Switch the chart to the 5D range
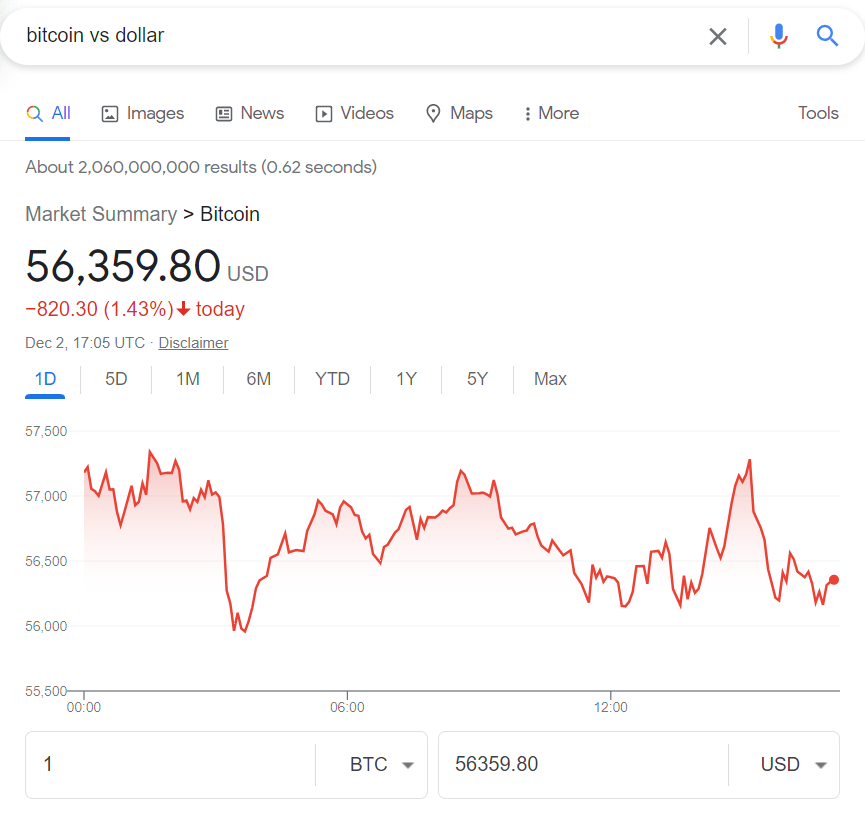The width and height of the screenshot is (865, 819). tap(114, 379)
